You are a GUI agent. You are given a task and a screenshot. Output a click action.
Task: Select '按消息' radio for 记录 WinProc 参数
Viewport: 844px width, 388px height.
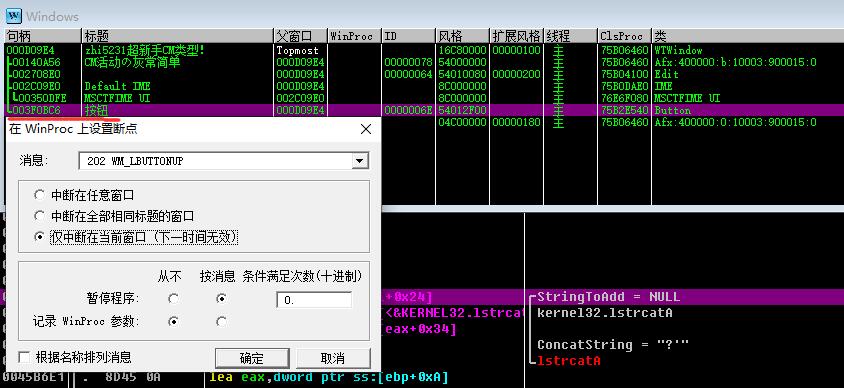221,322
